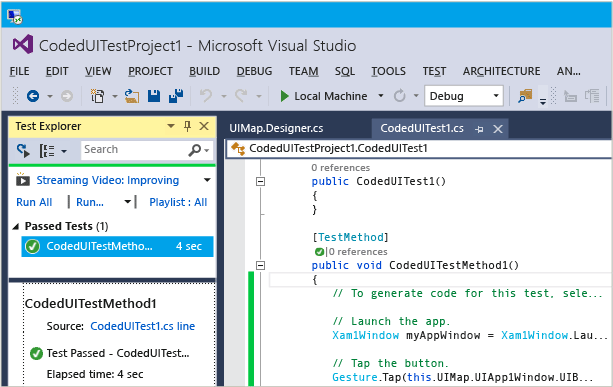Open the ARCHITECTURE menu
Screen dimensions: 613x387
click(x=502, y=71)
